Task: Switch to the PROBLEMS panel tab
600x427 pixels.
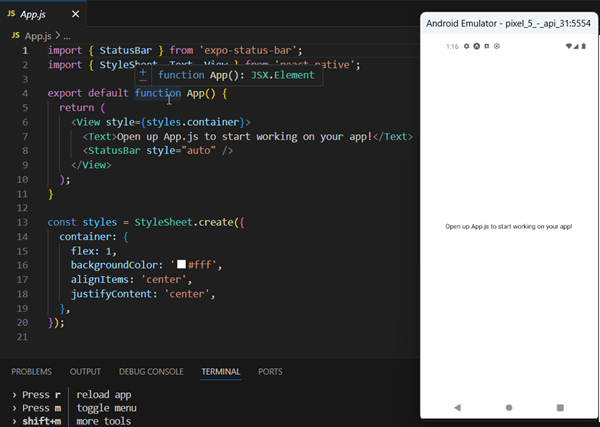Action: click(x=31, y=372)
